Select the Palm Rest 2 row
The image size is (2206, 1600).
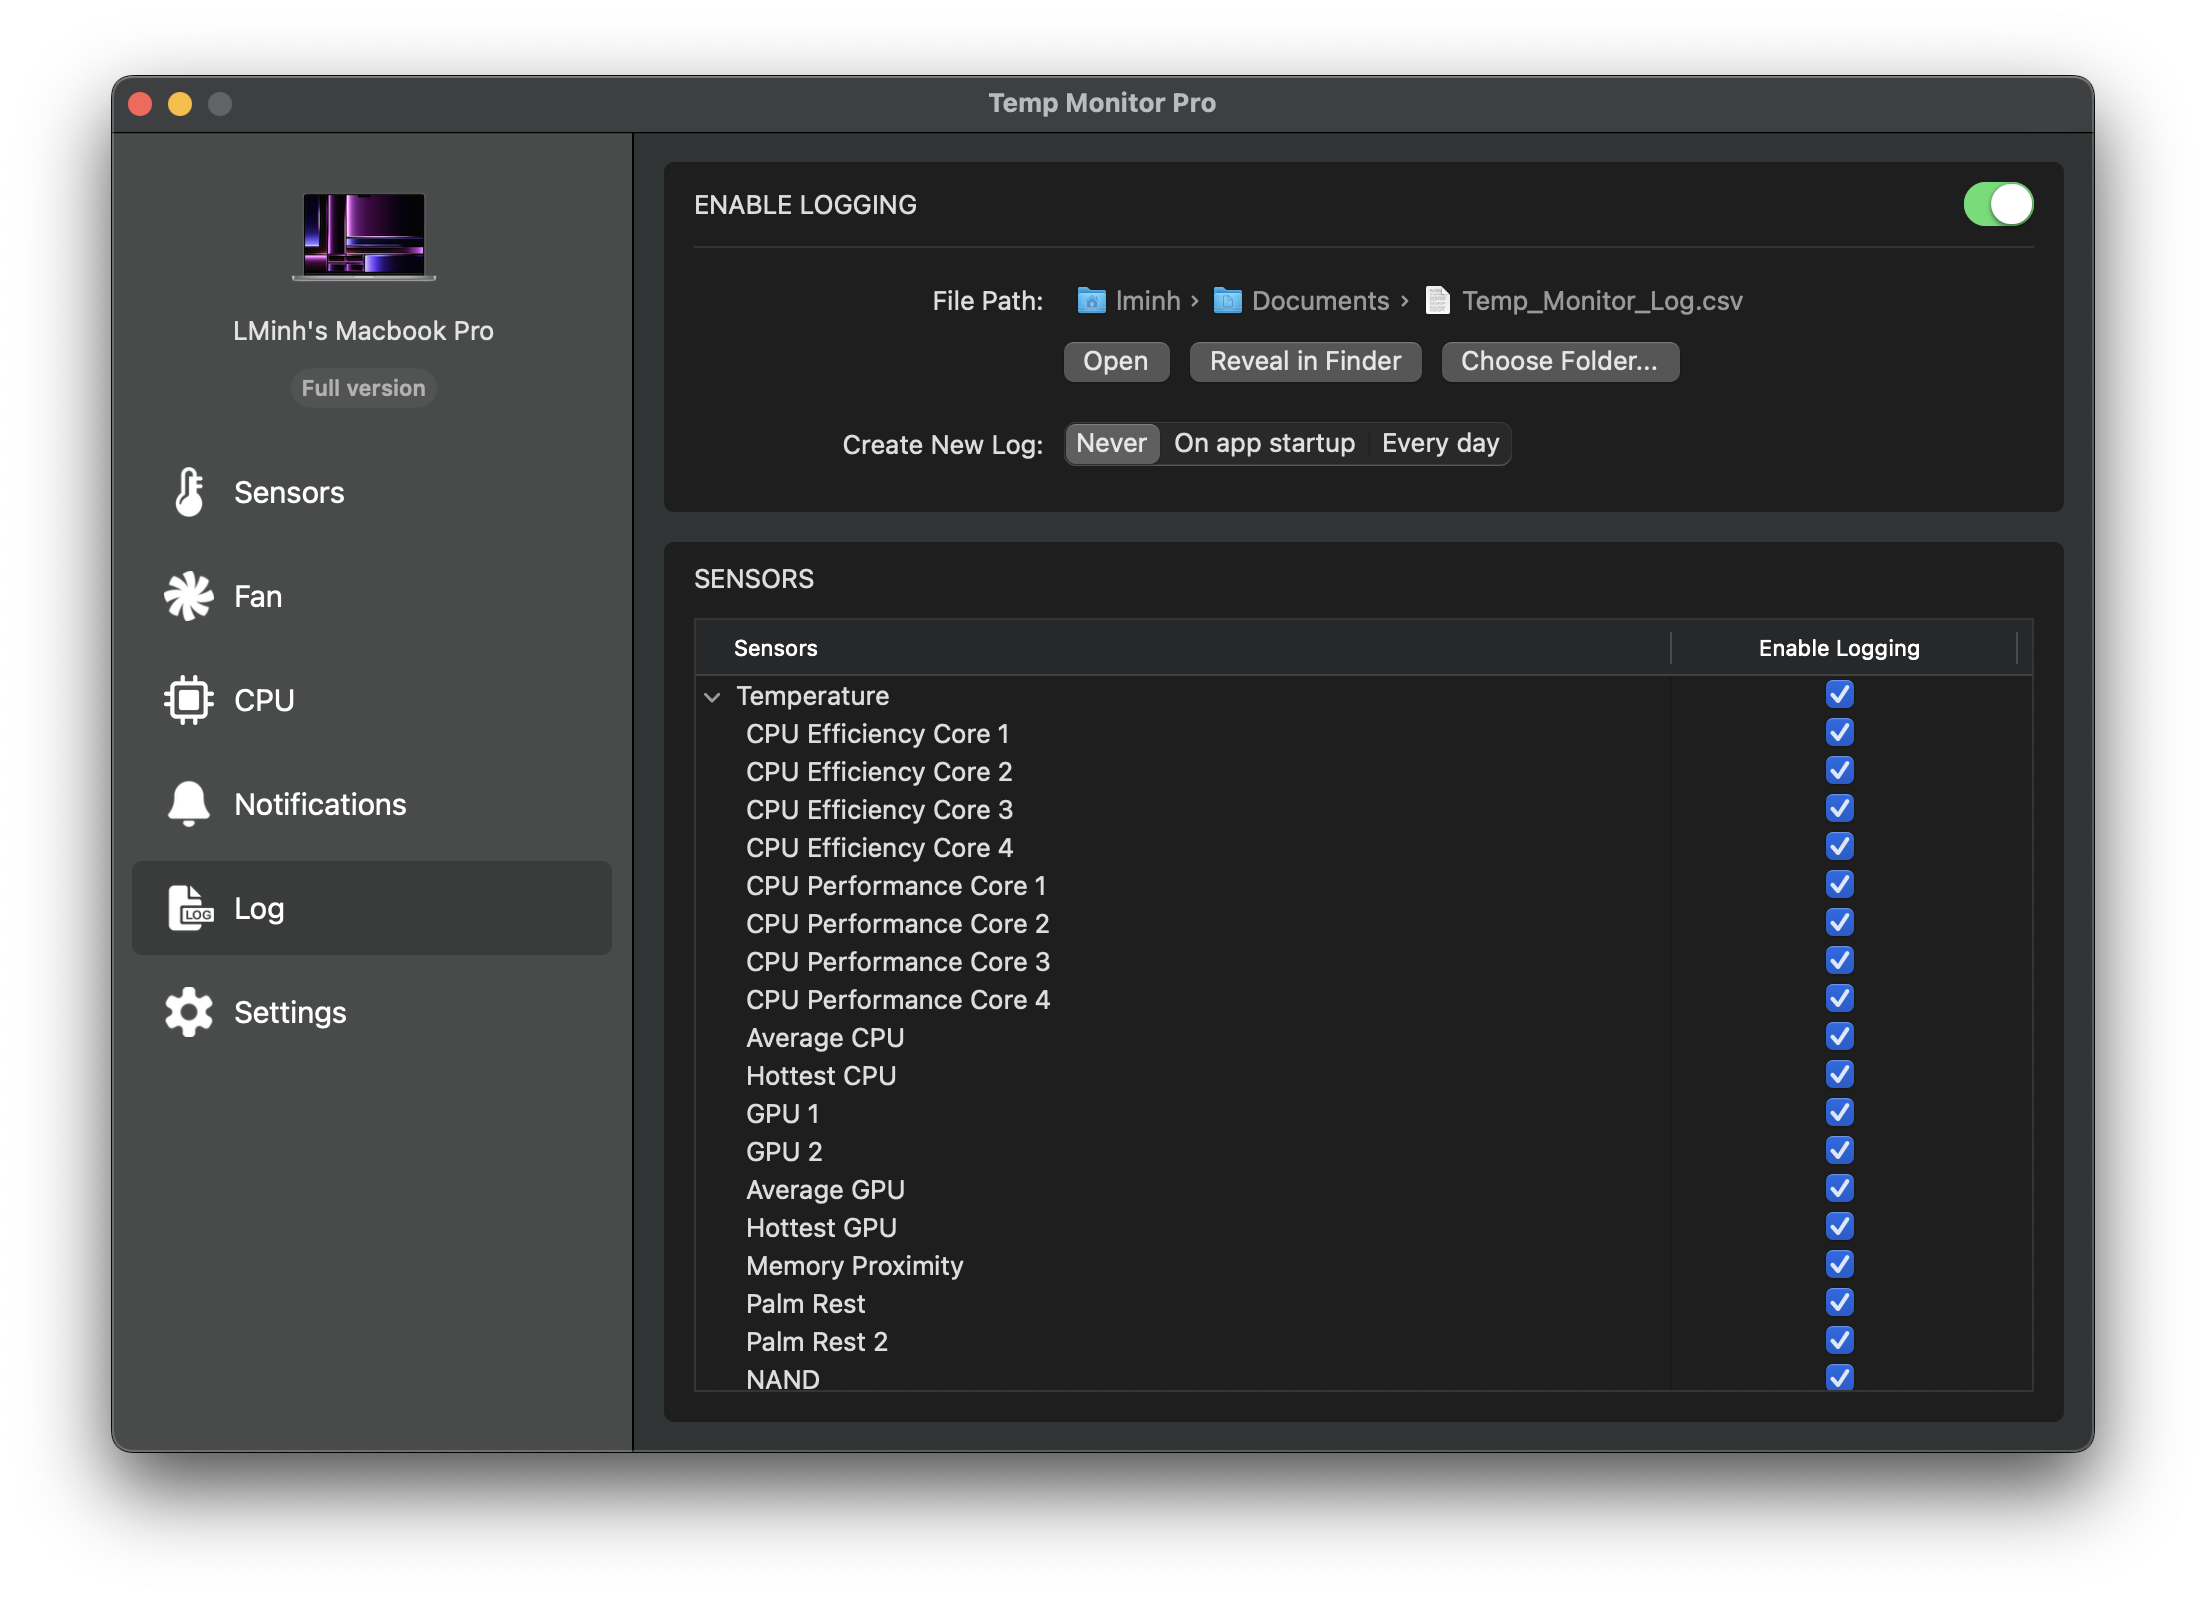(1364, 1342)
